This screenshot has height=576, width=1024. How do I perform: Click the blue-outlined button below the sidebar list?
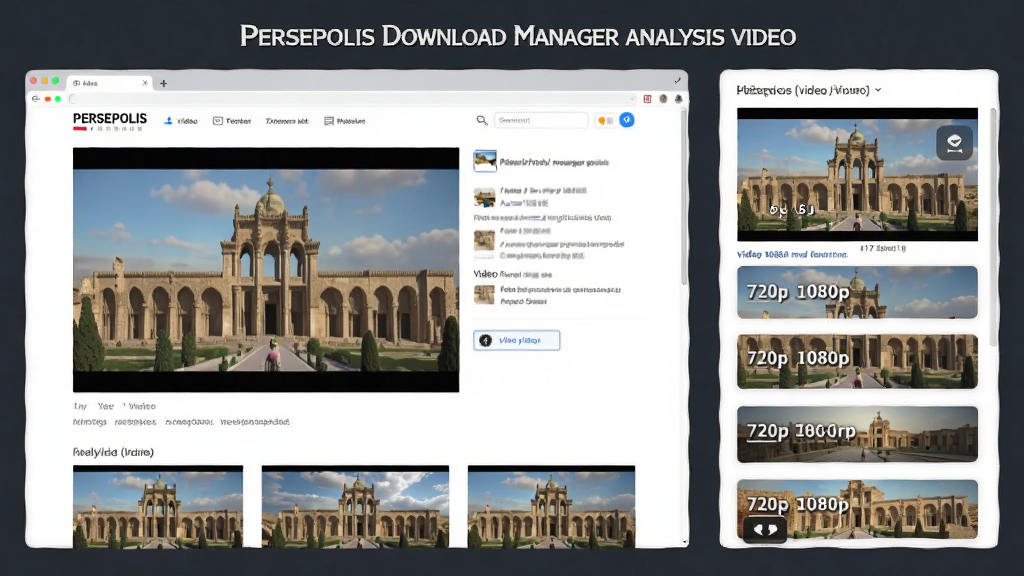517,340
